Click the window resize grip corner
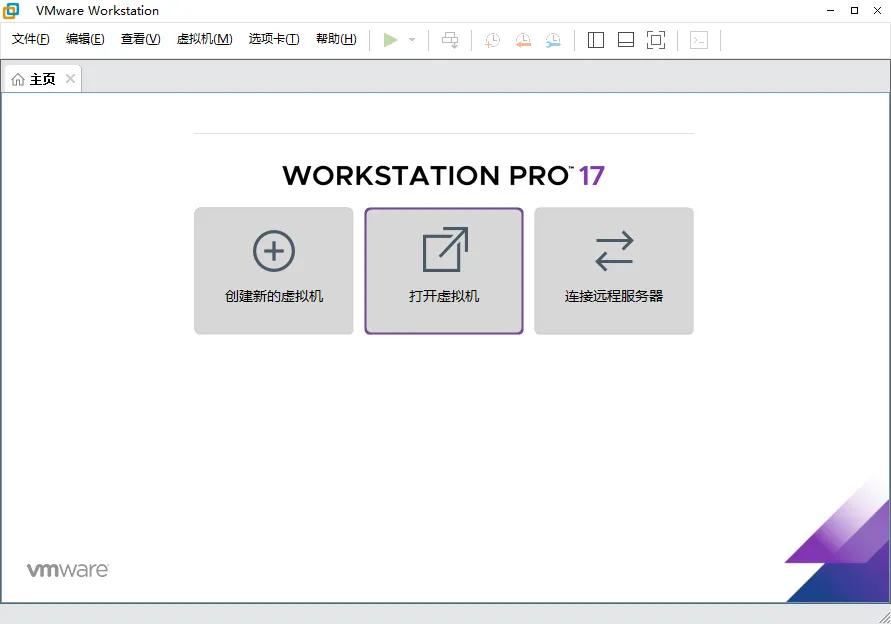 pos(884,617)
